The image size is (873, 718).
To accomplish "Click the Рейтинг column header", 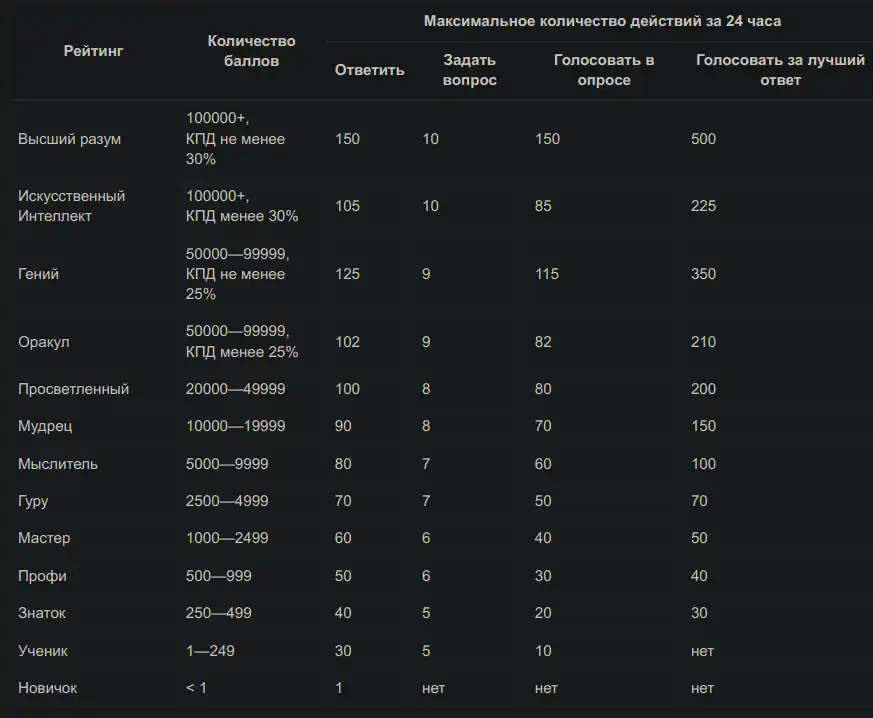I will pyautogui.click(x=93, y=51).
